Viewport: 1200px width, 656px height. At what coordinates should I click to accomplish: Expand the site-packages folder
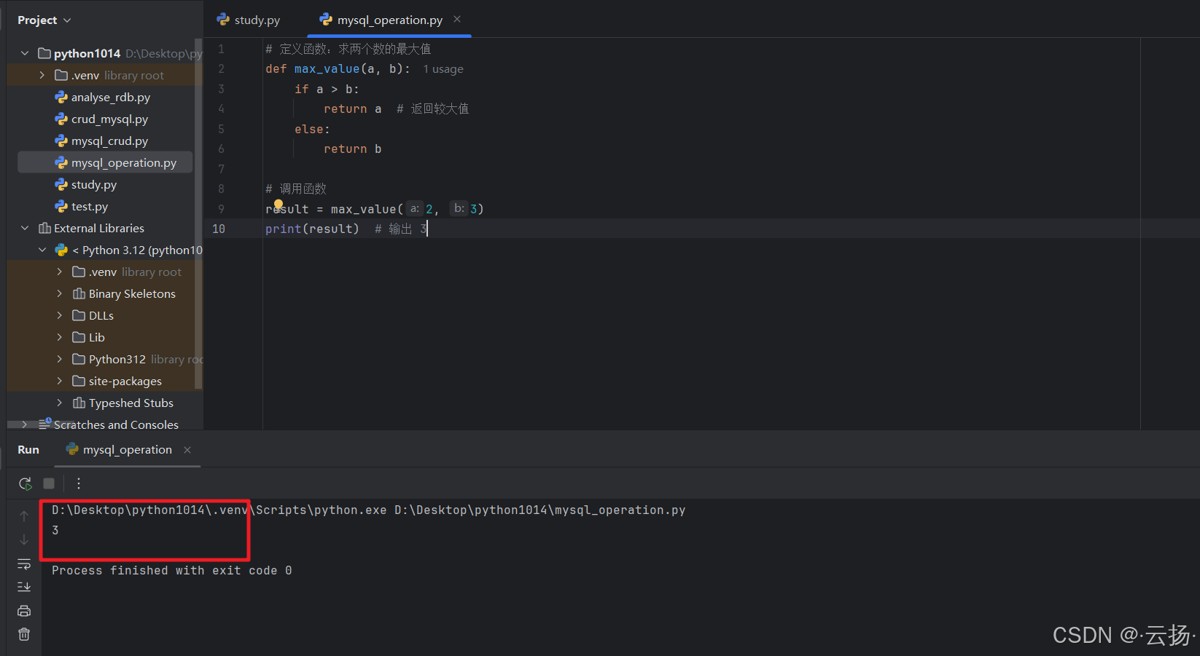pos(60,381)
